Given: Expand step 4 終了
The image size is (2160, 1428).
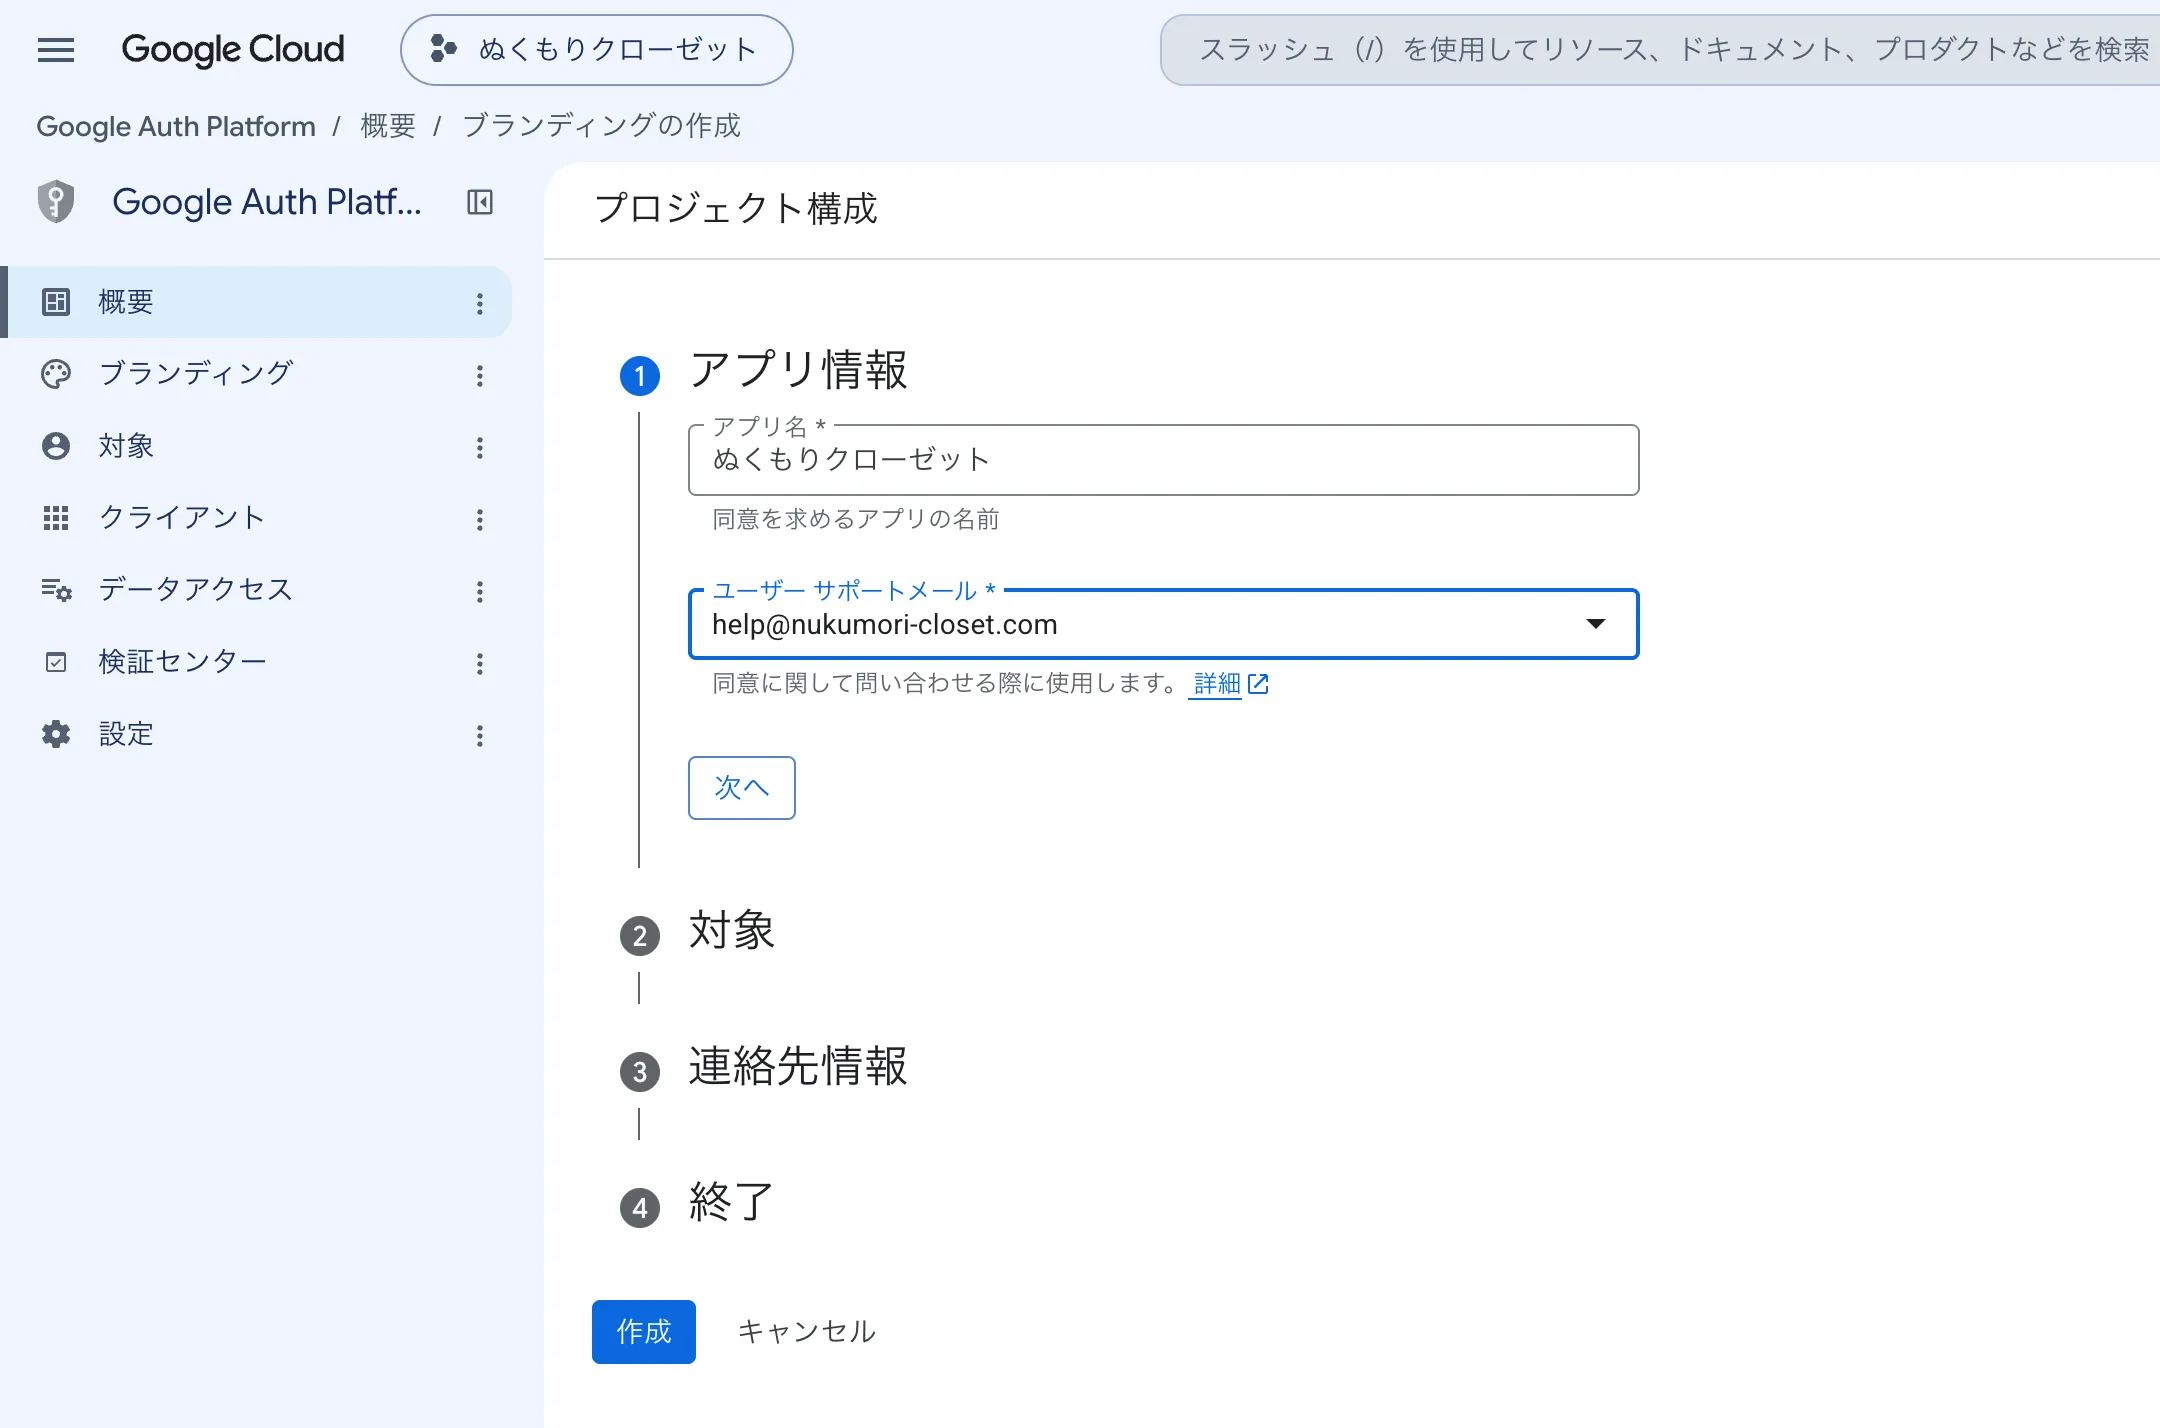Looking at the screenshot, I should [x=732, y=1202].
